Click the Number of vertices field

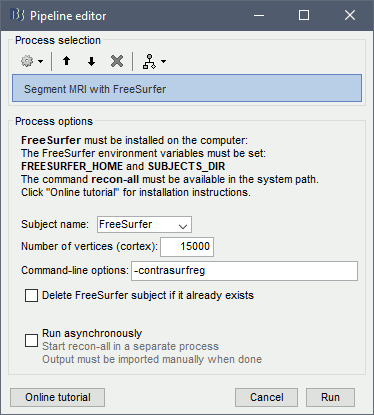click(187, 247)
